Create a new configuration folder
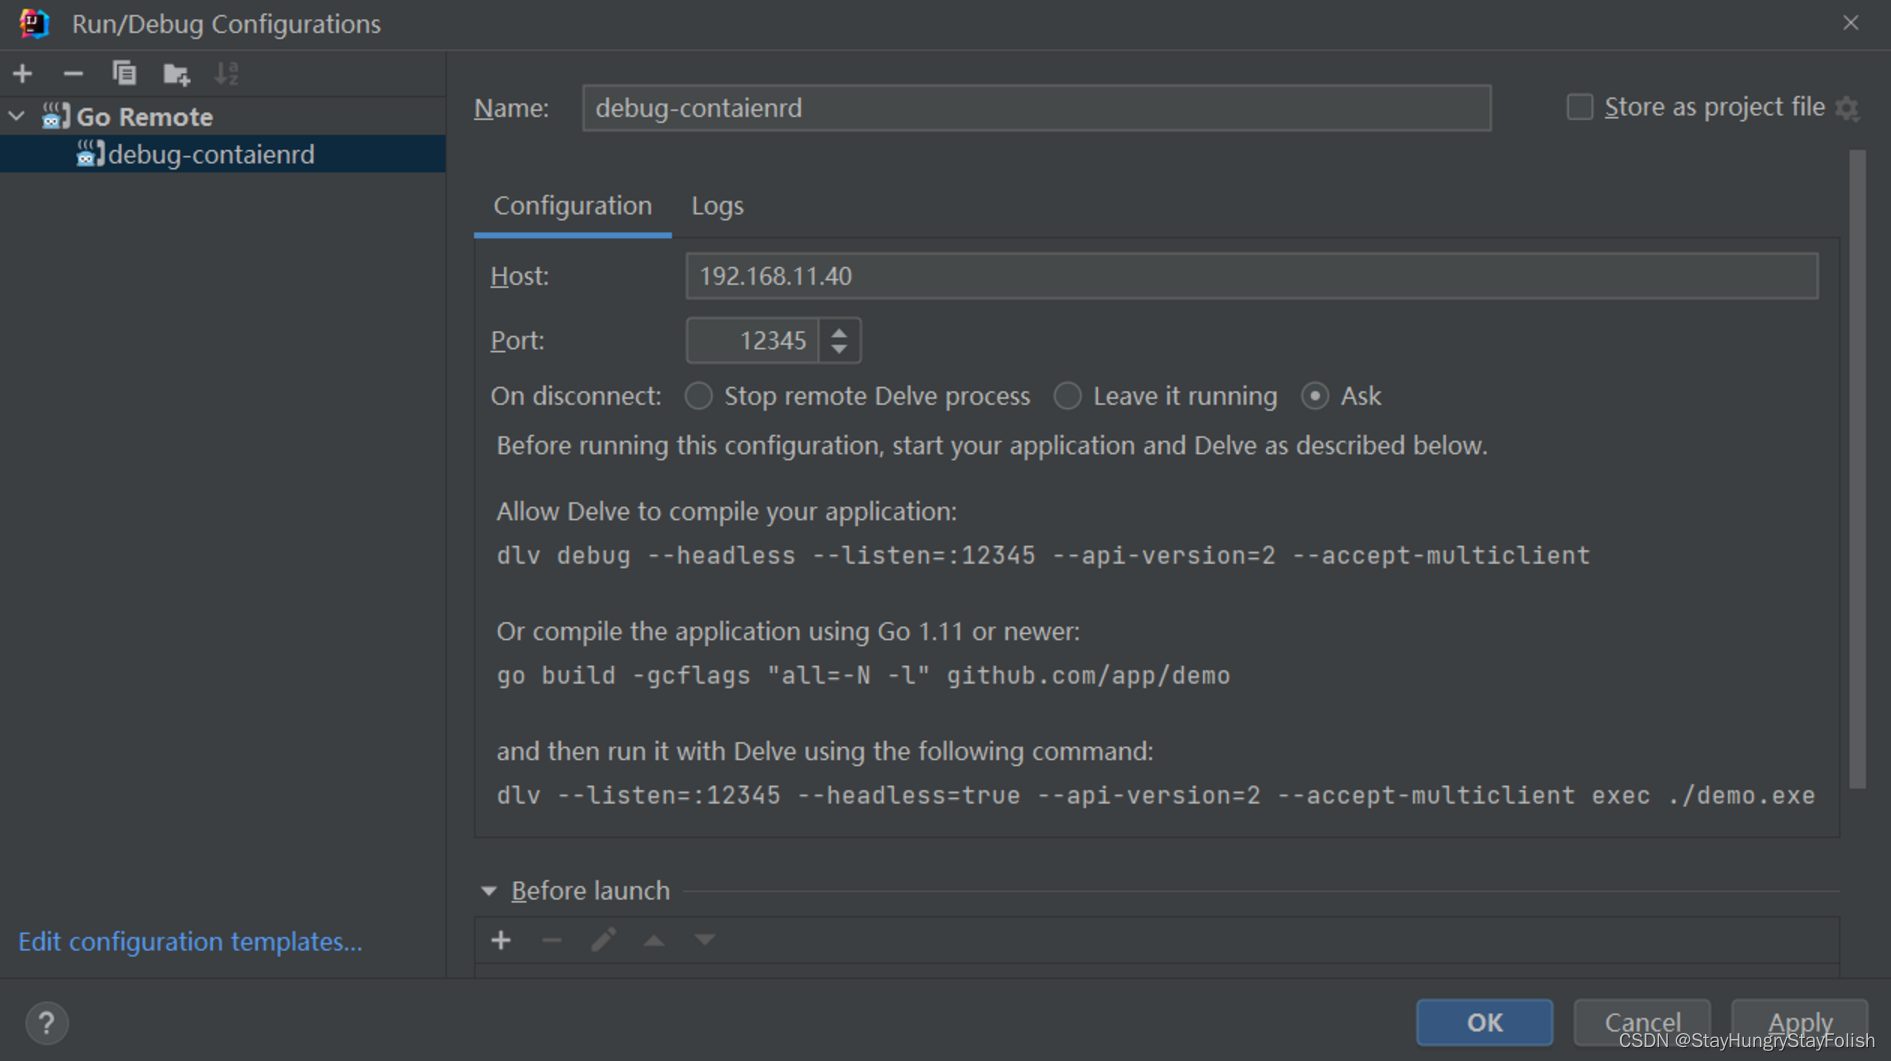1891x1061 pixels. pyautogui.click(x=176, y=73)
